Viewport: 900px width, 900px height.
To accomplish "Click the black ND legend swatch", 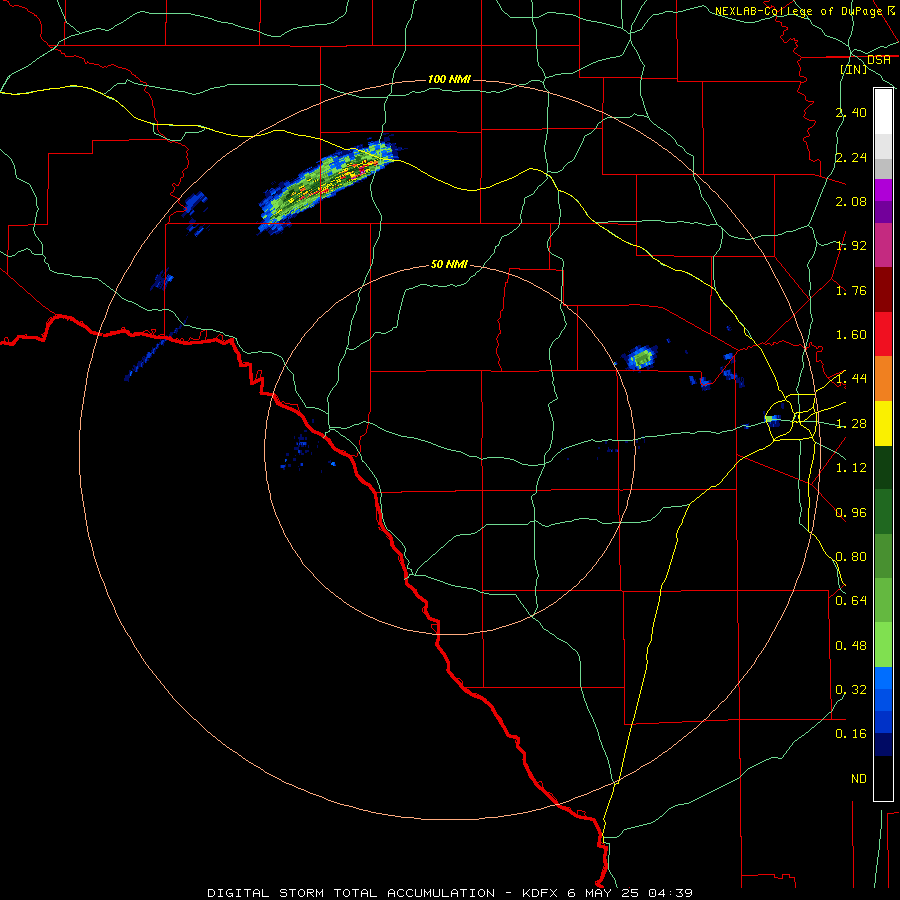I will click(883, 778).
